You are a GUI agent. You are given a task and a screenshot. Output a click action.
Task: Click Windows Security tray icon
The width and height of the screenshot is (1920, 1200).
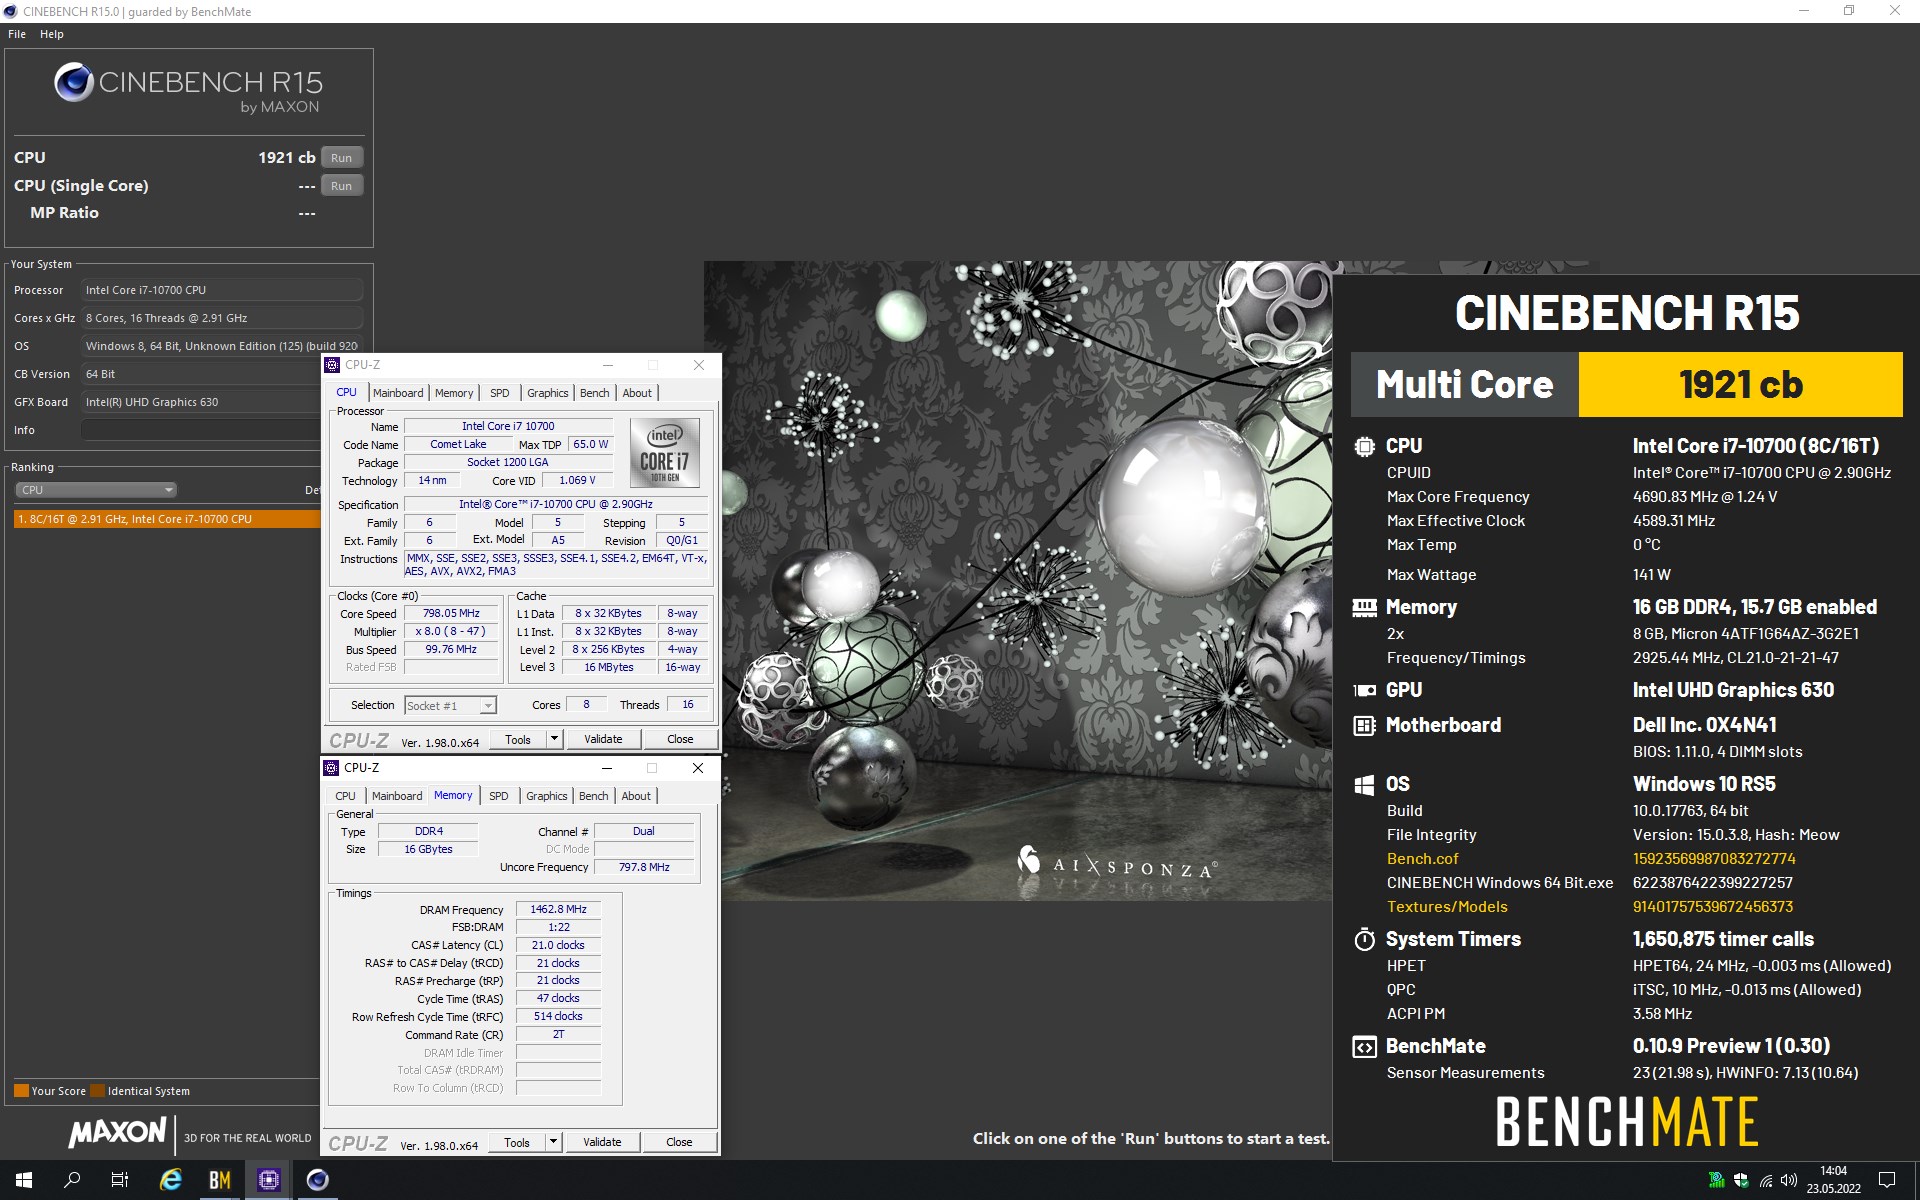1741,1180
